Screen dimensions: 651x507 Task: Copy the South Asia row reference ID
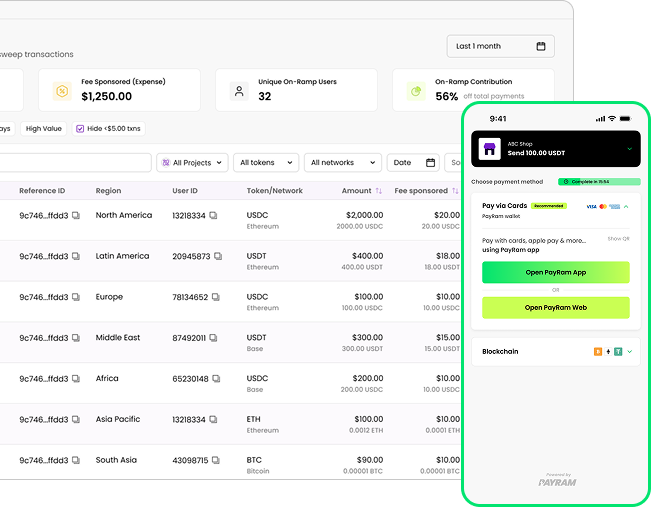76,461
